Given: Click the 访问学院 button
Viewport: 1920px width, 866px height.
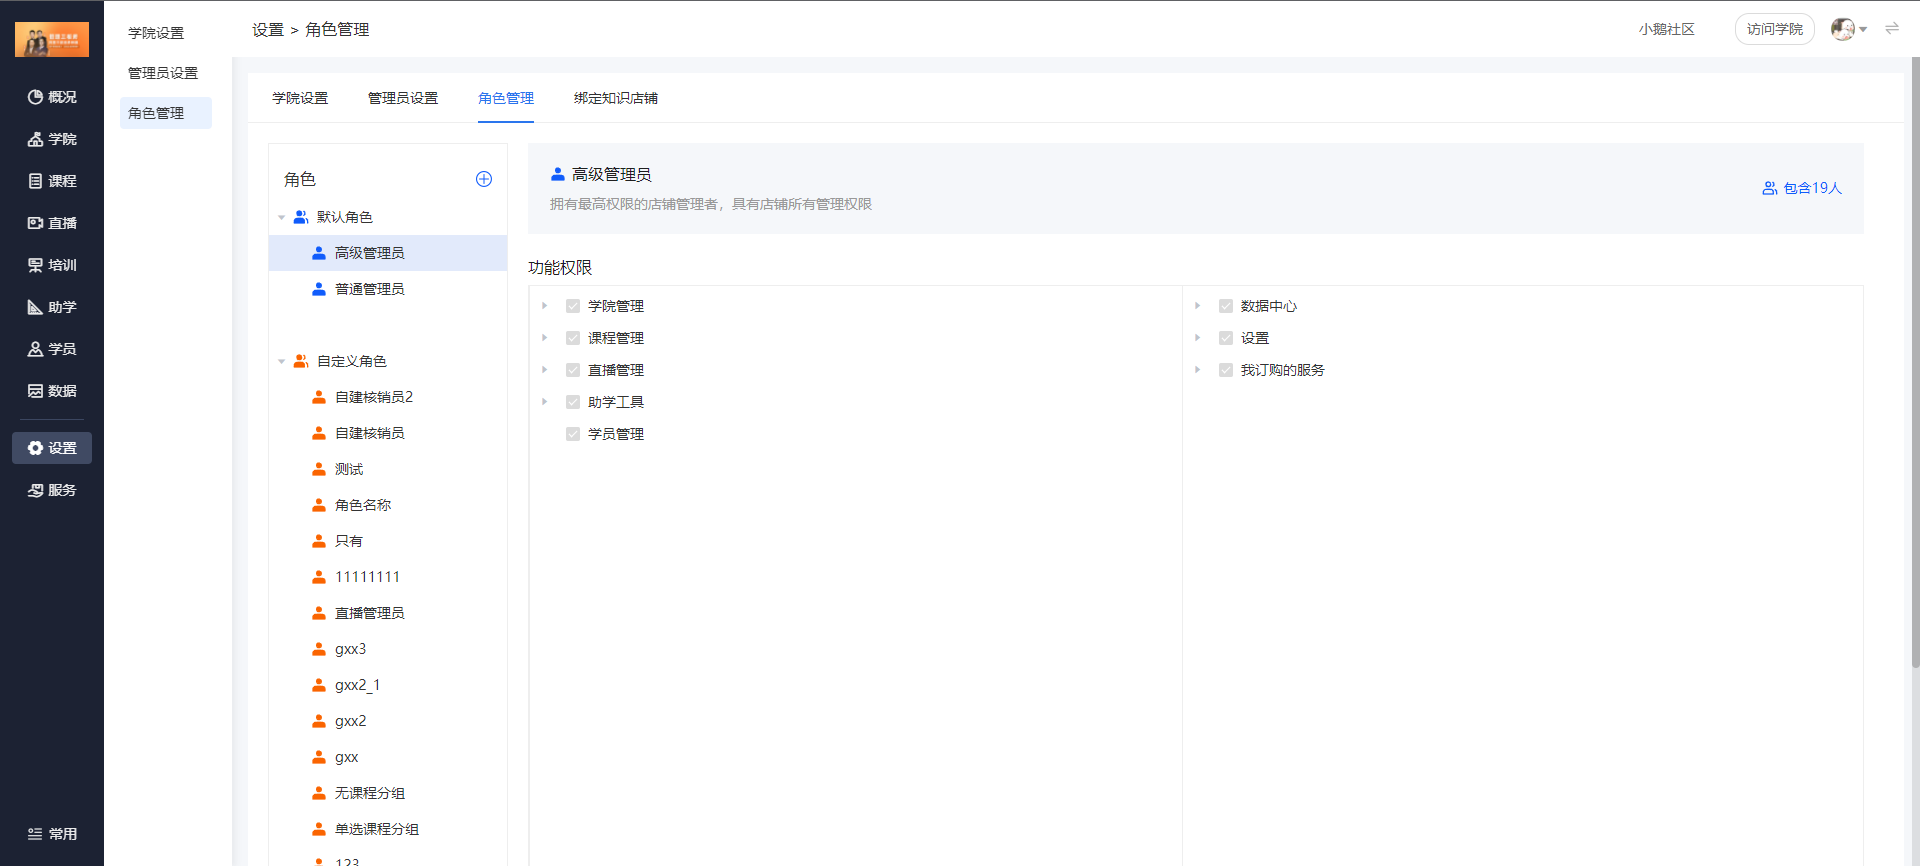Looking at the screenshot, I should point(1774,29).
